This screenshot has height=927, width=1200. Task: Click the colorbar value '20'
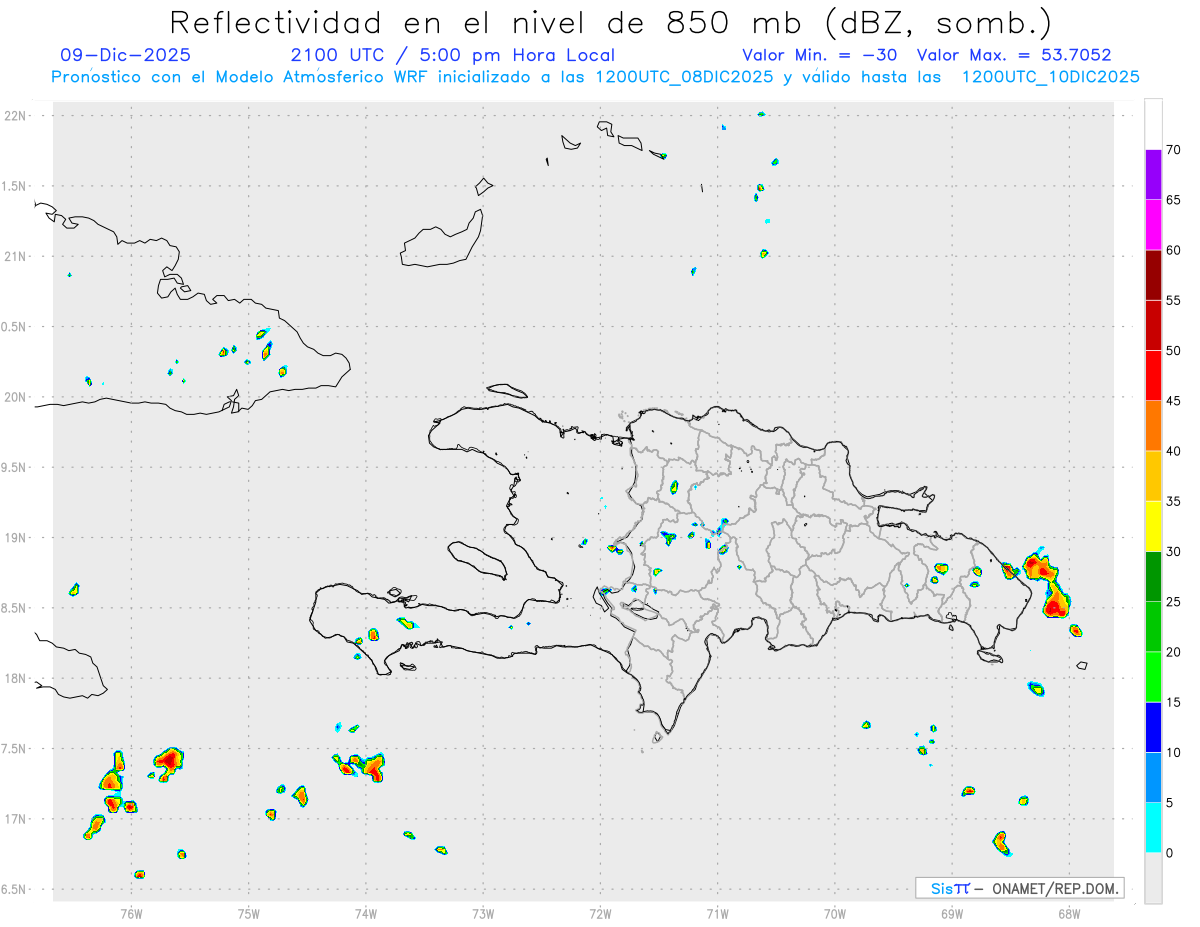point(1173,652)
